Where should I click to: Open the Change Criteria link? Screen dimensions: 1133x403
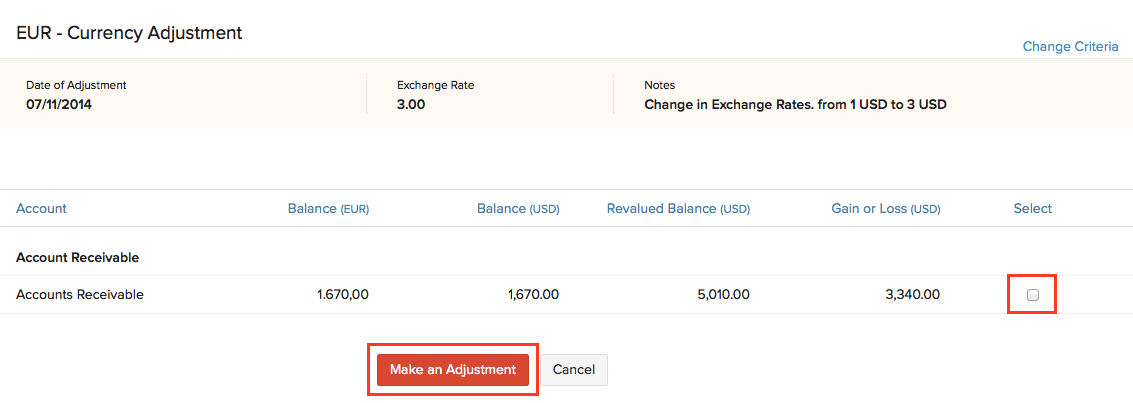coord(1070,47)
